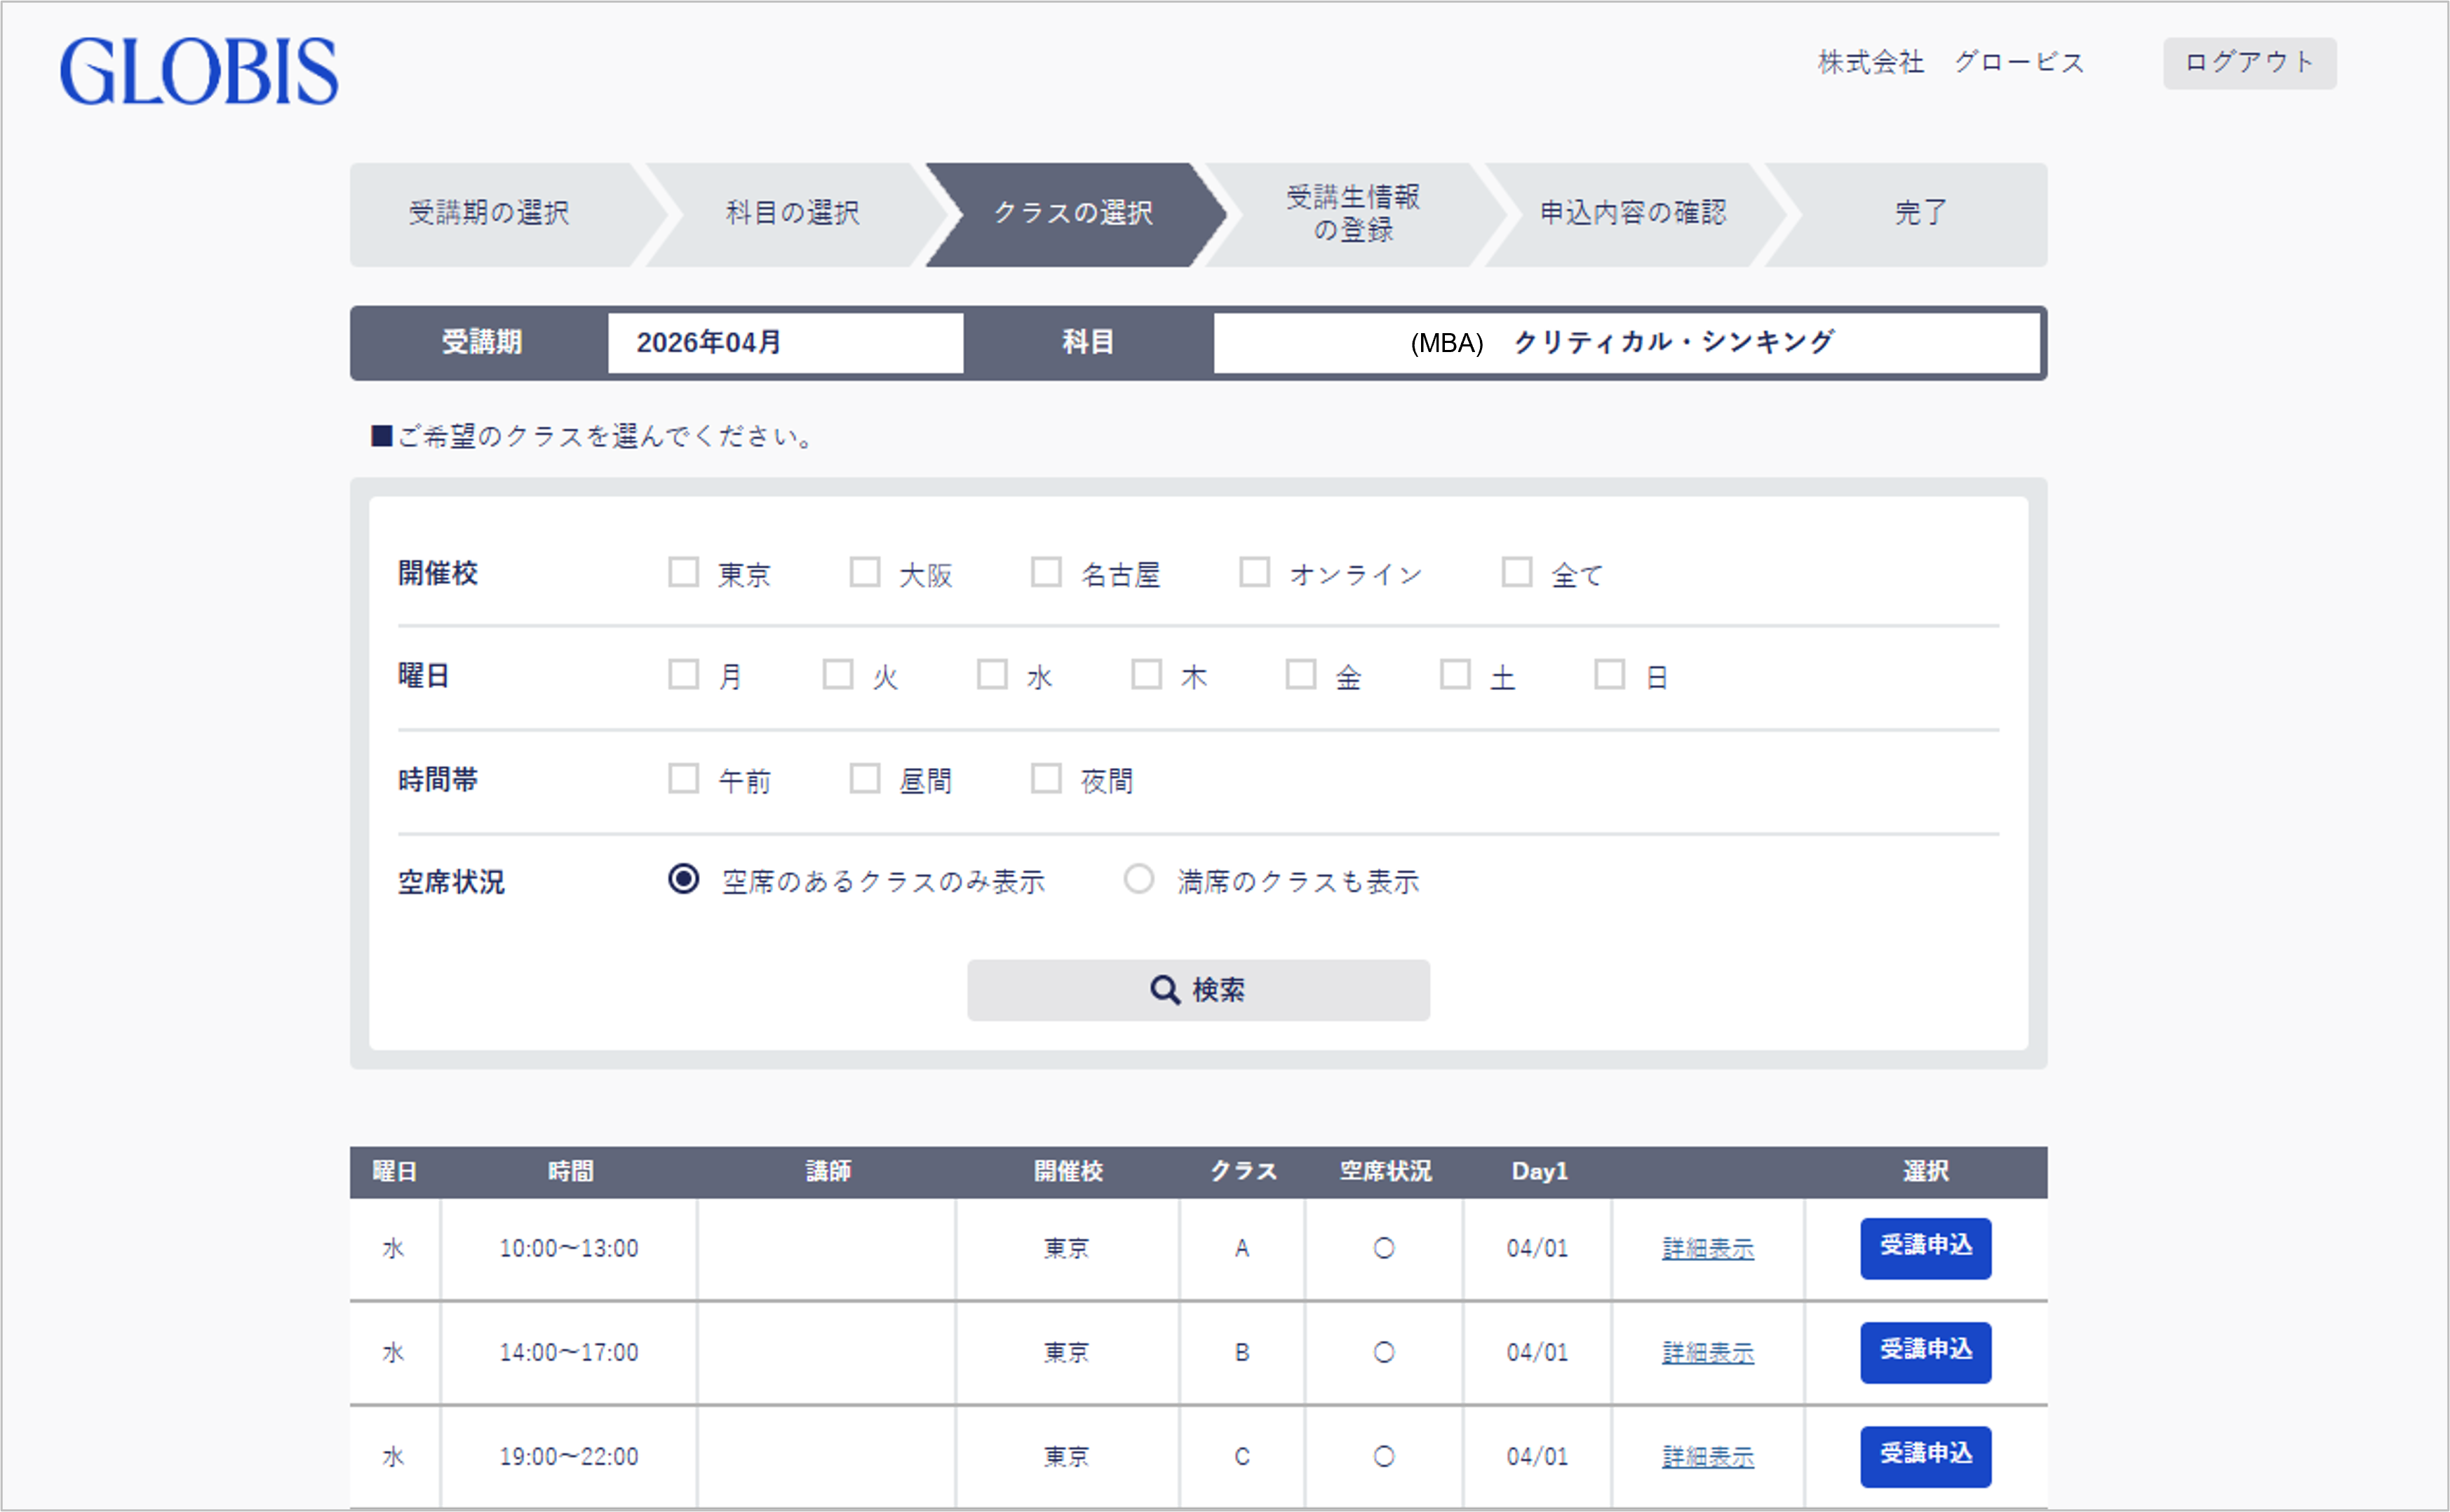The image size is (2450, 1512).
Task: Tick the 水 weekday checkbox
Action: point(992,675)
